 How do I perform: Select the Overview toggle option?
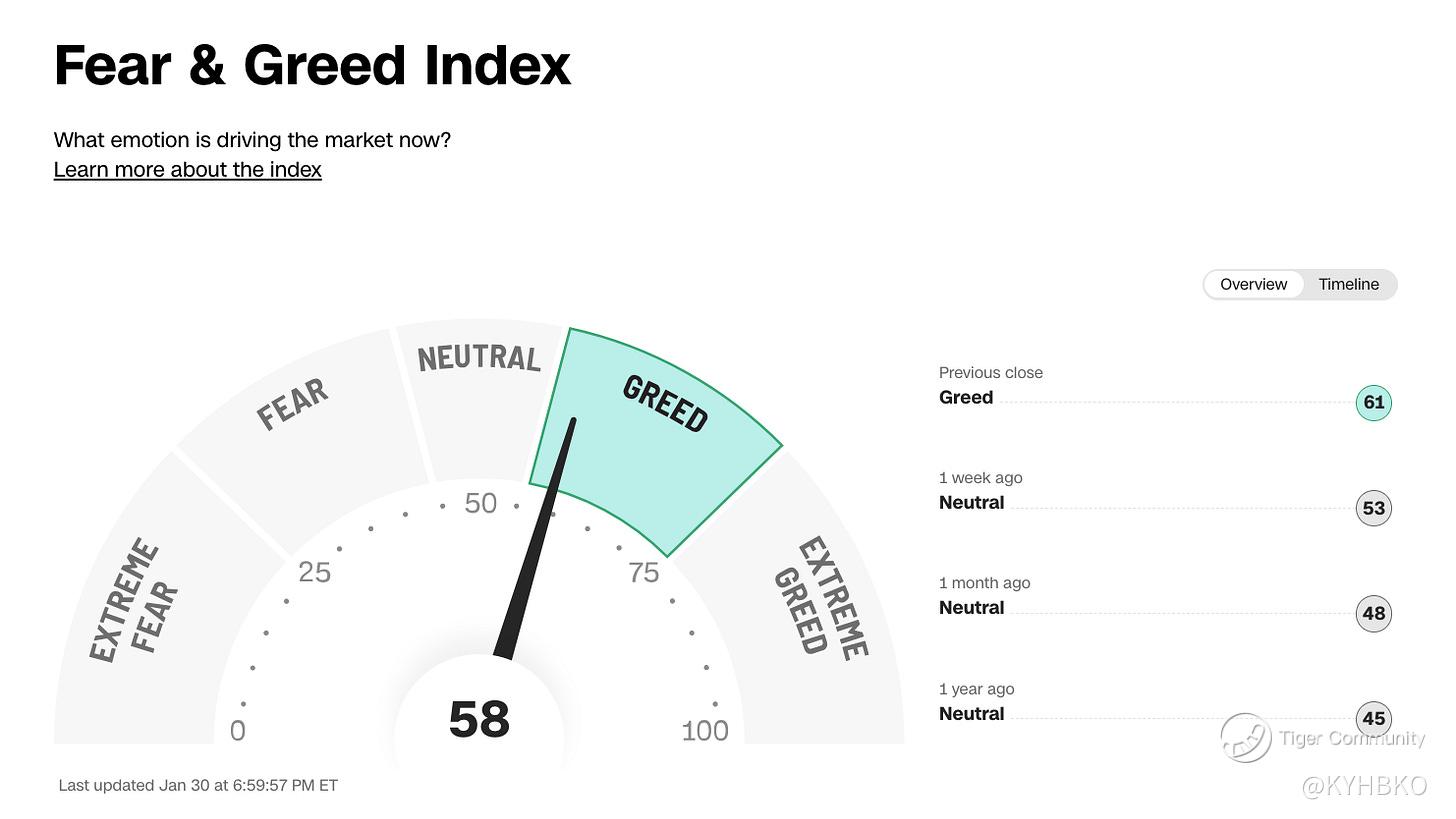[x=1253, y=284]
